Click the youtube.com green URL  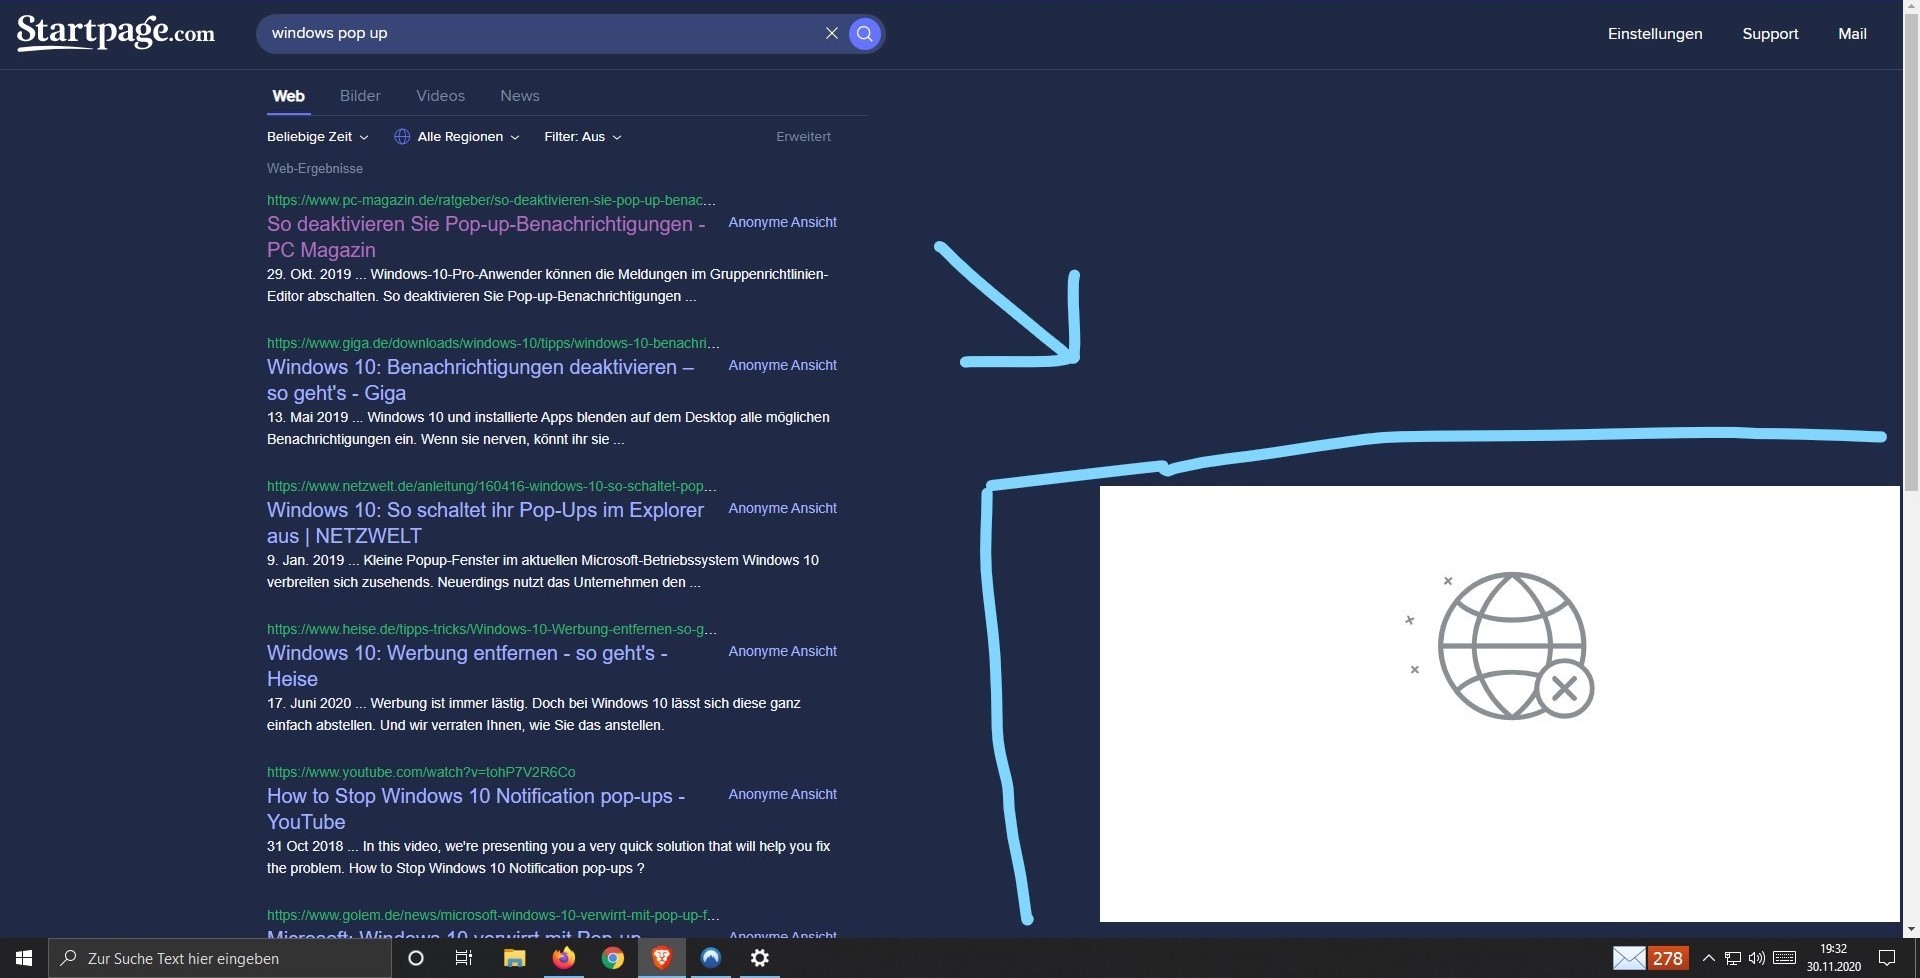coord(421,772)
